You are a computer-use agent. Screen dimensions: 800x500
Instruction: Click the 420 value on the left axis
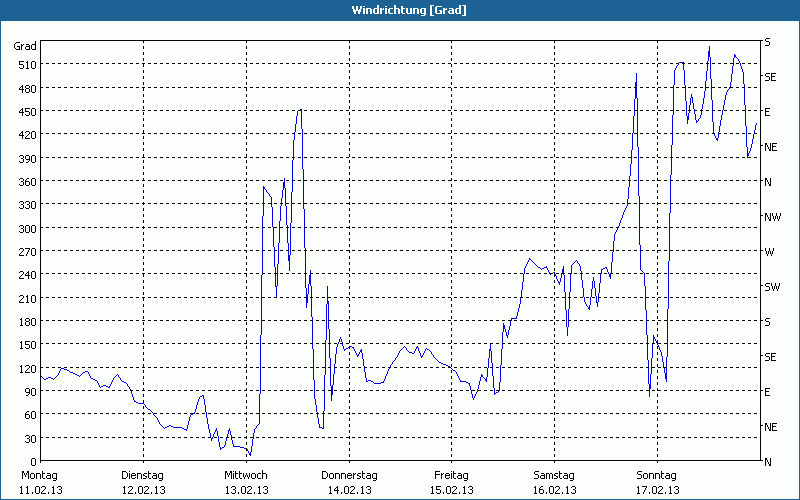pyautogui.click(x=28, y=135)
